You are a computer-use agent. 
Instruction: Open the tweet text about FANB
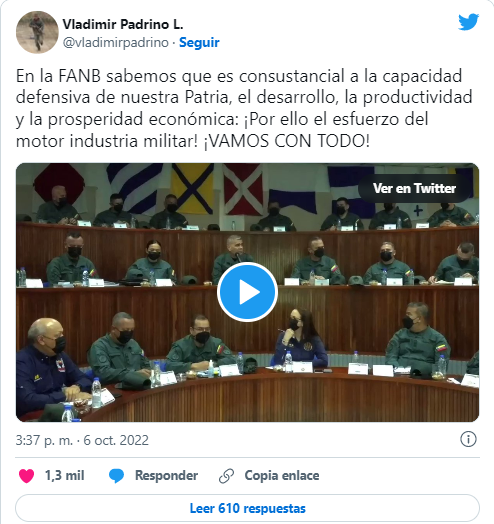[244, 108]
